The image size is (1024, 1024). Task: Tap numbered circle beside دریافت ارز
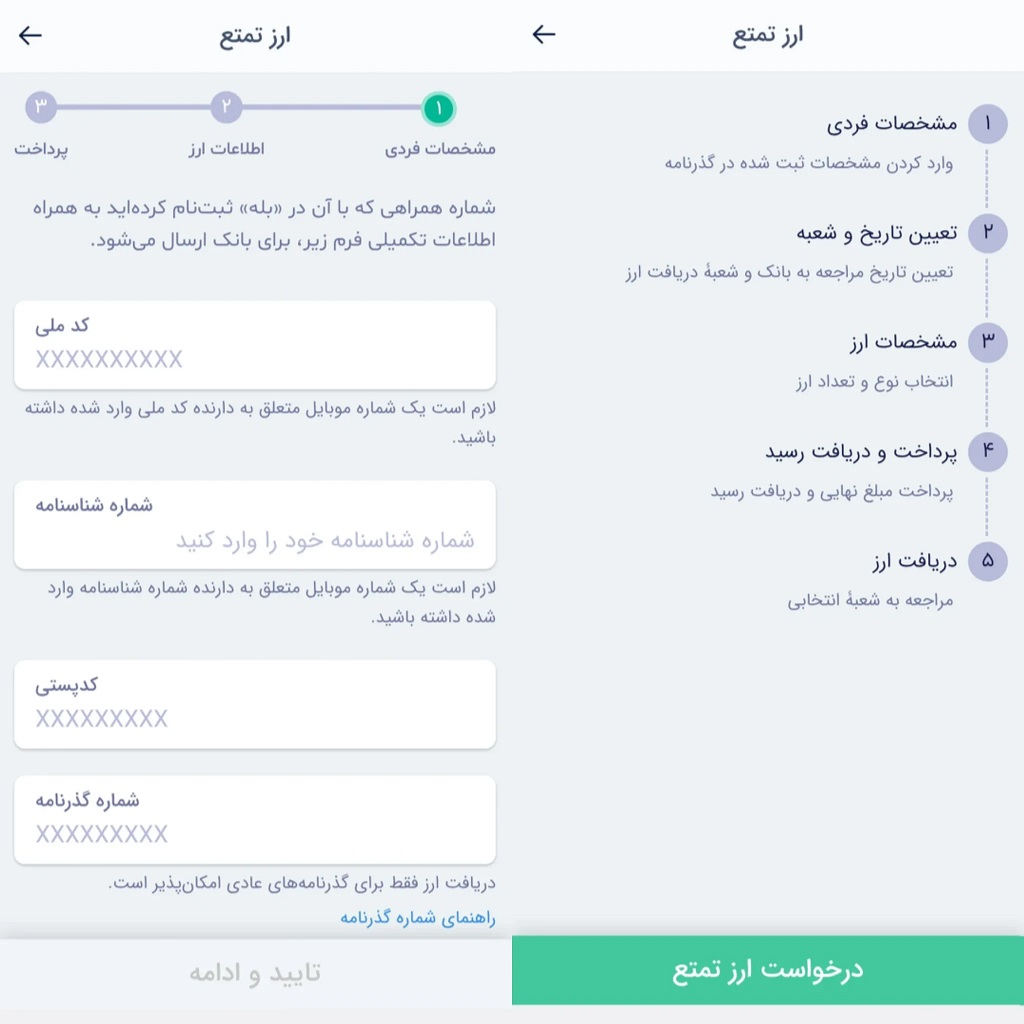point(987,562)
